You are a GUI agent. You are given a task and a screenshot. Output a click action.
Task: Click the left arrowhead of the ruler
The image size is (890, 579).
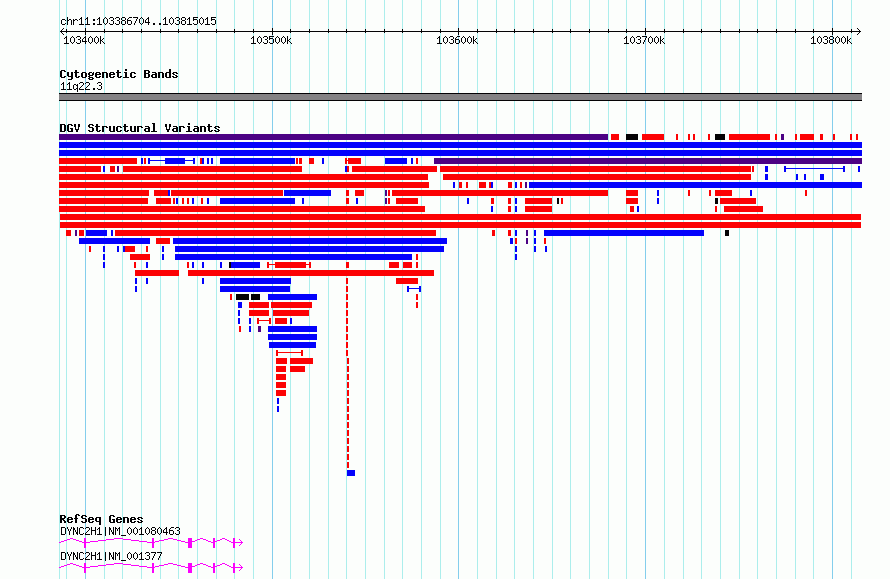pyautogui.click(x=62, y=32)
